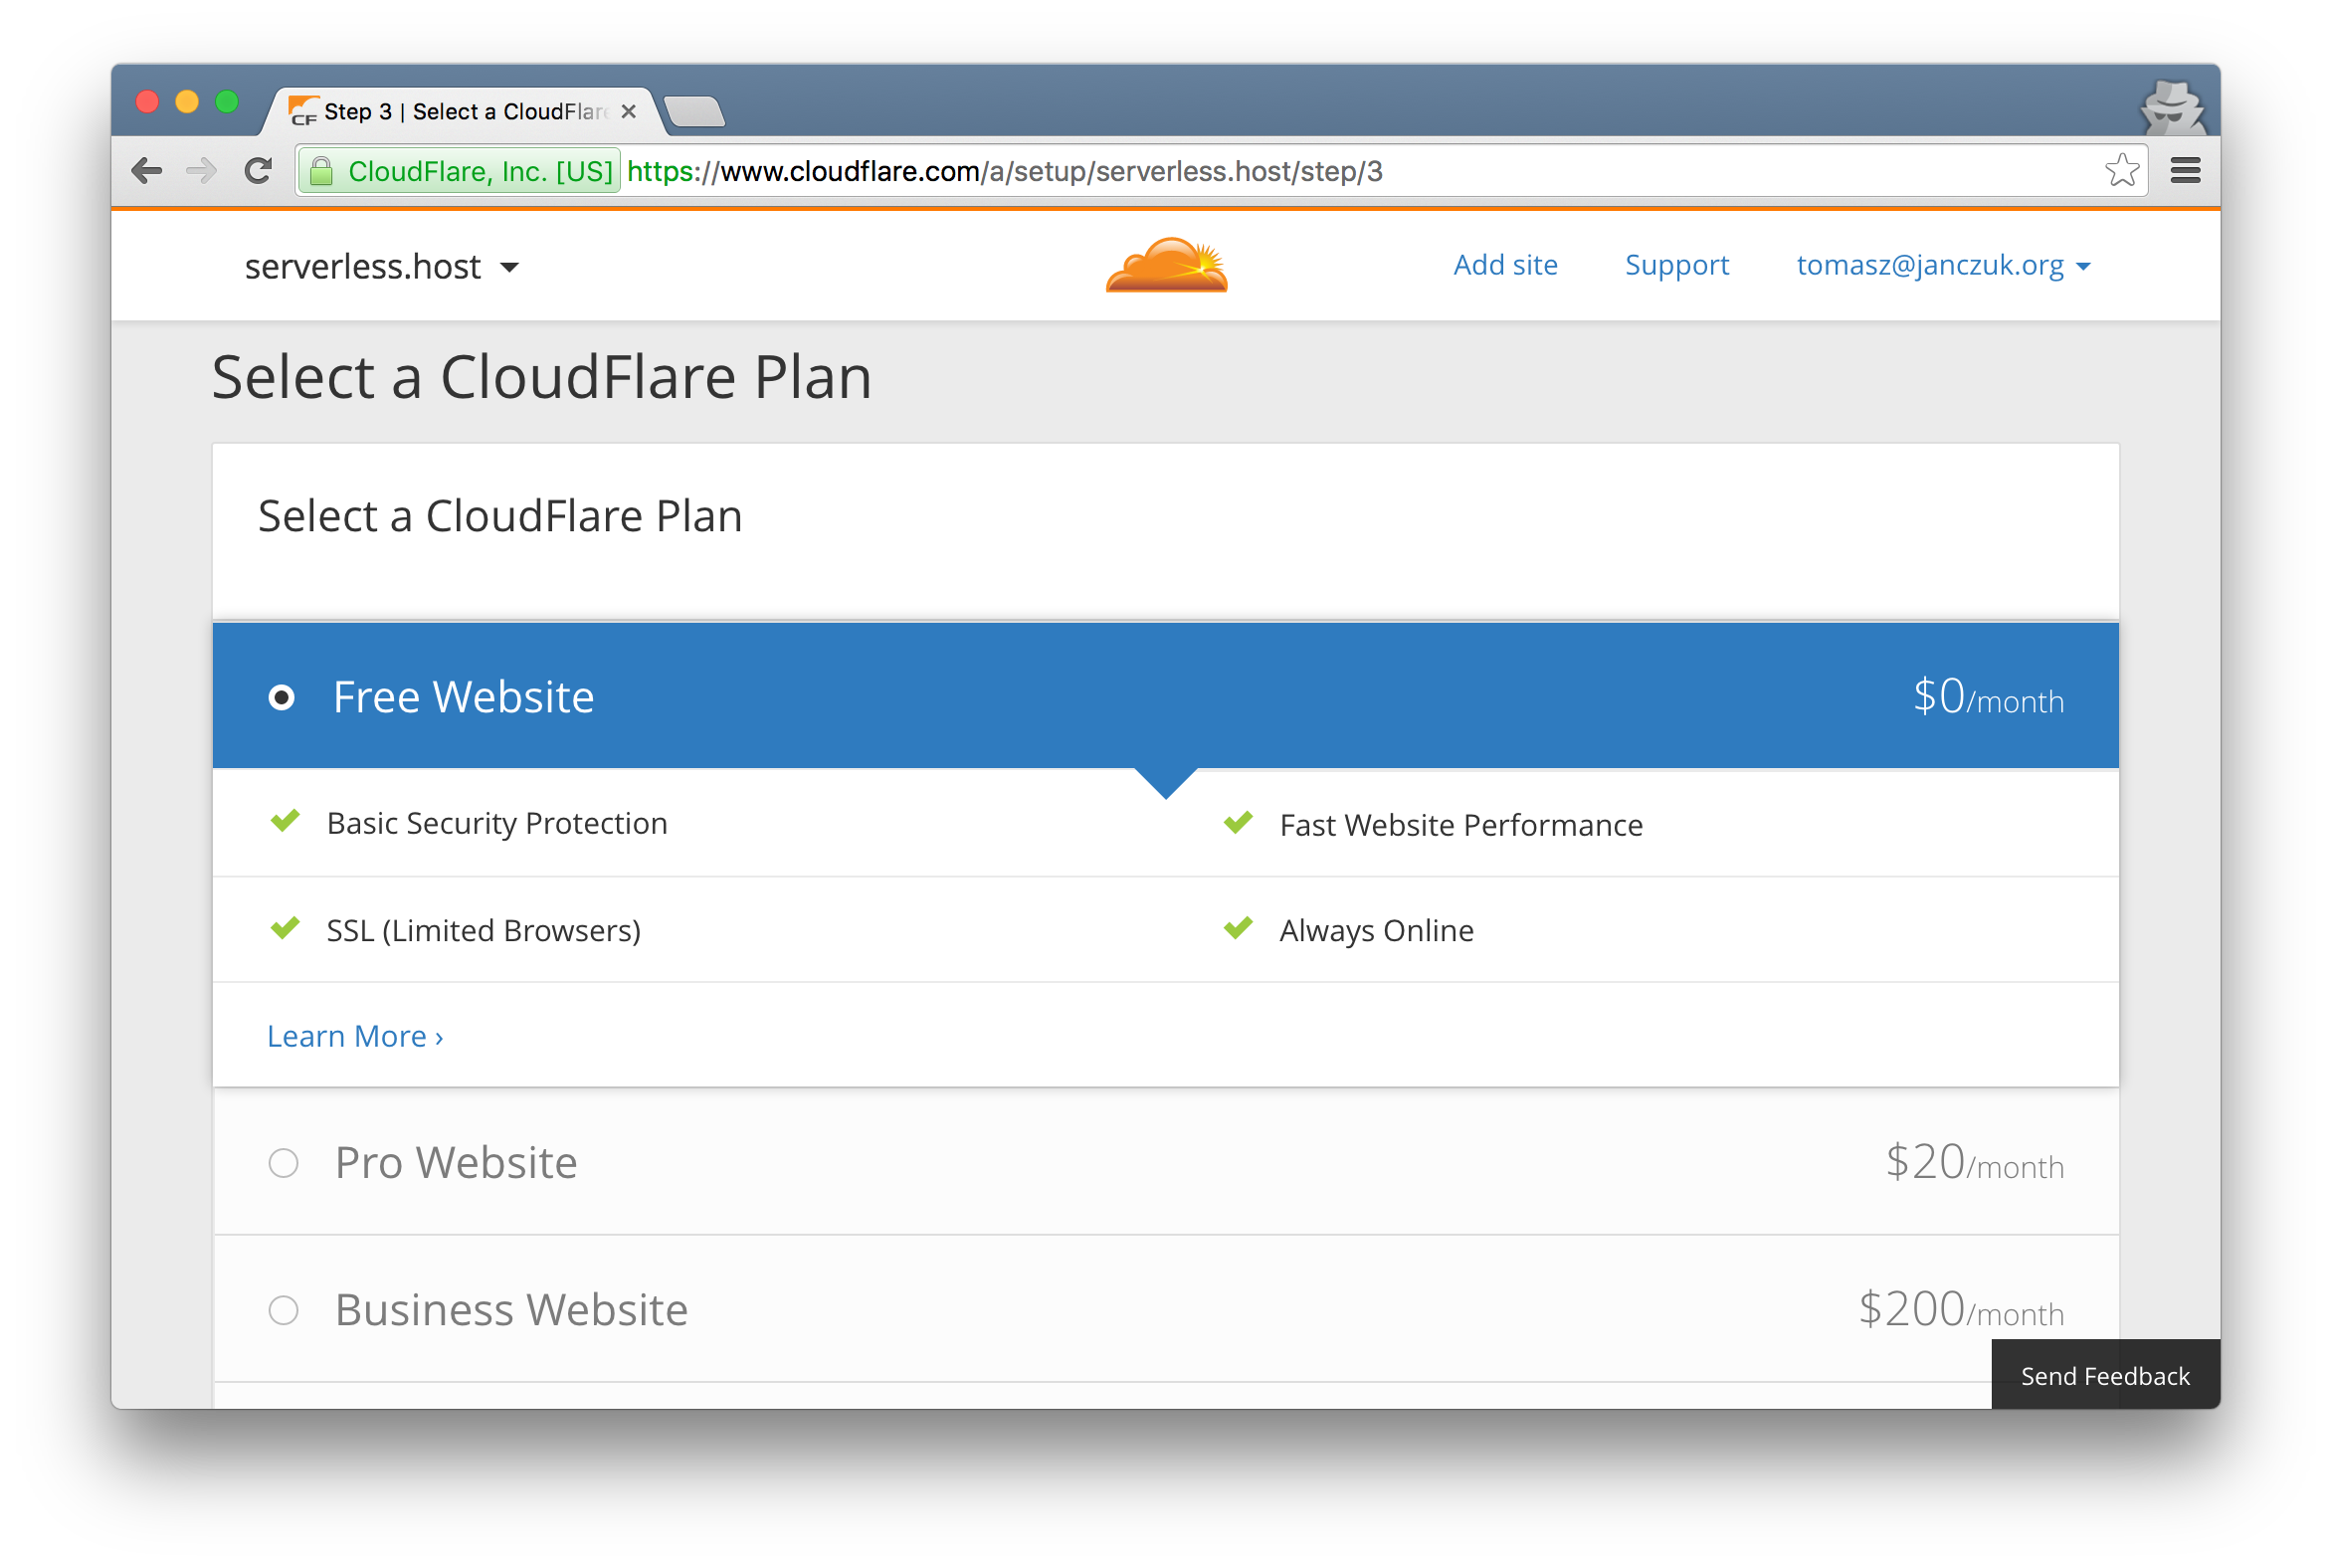2332x1568 pixels.
Task: Select the Free Website radio button
Action: point(284,694)
